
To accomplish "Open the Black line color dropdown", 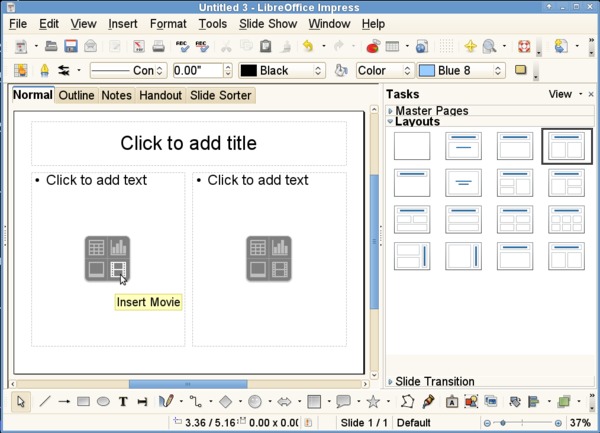I will point(282,70).
